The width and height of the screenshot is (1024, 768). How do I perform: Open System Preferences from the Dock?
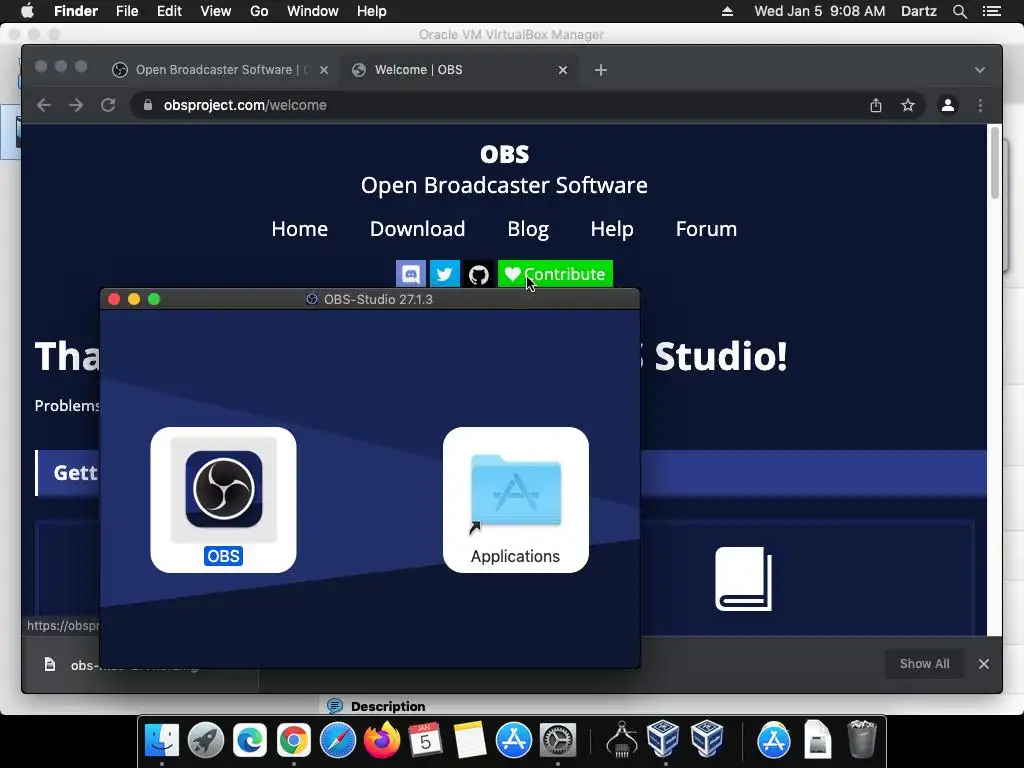pyautogui.click(x=557, y=740)
